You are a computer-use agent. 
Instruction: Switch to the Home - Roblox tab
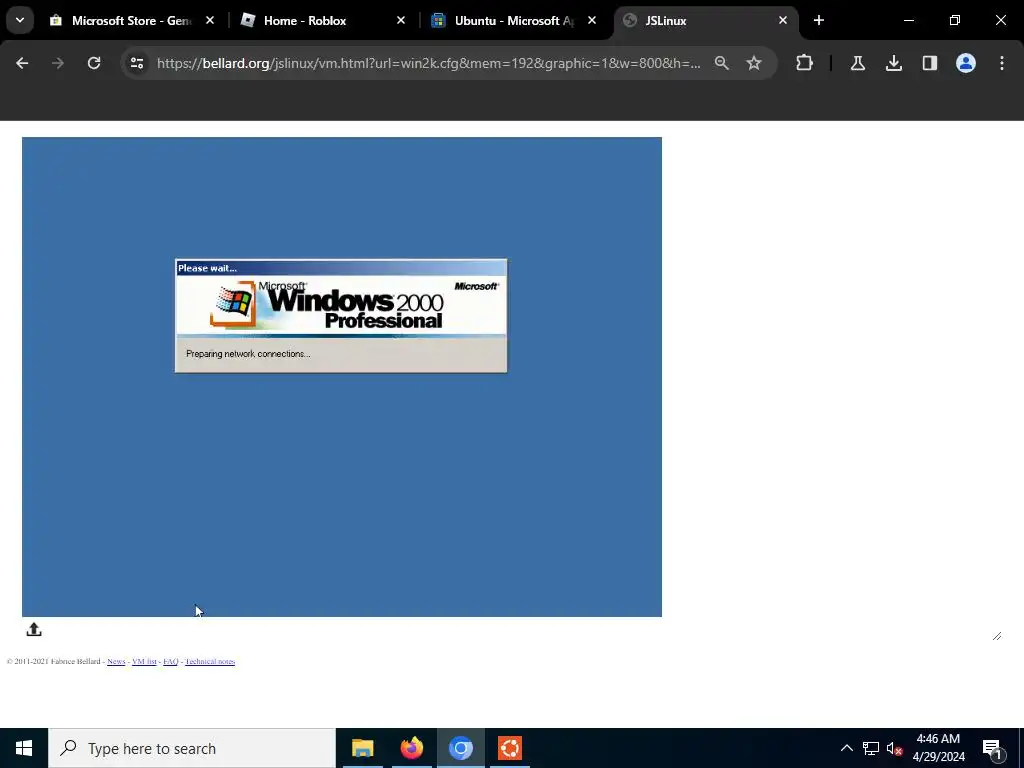322,20
